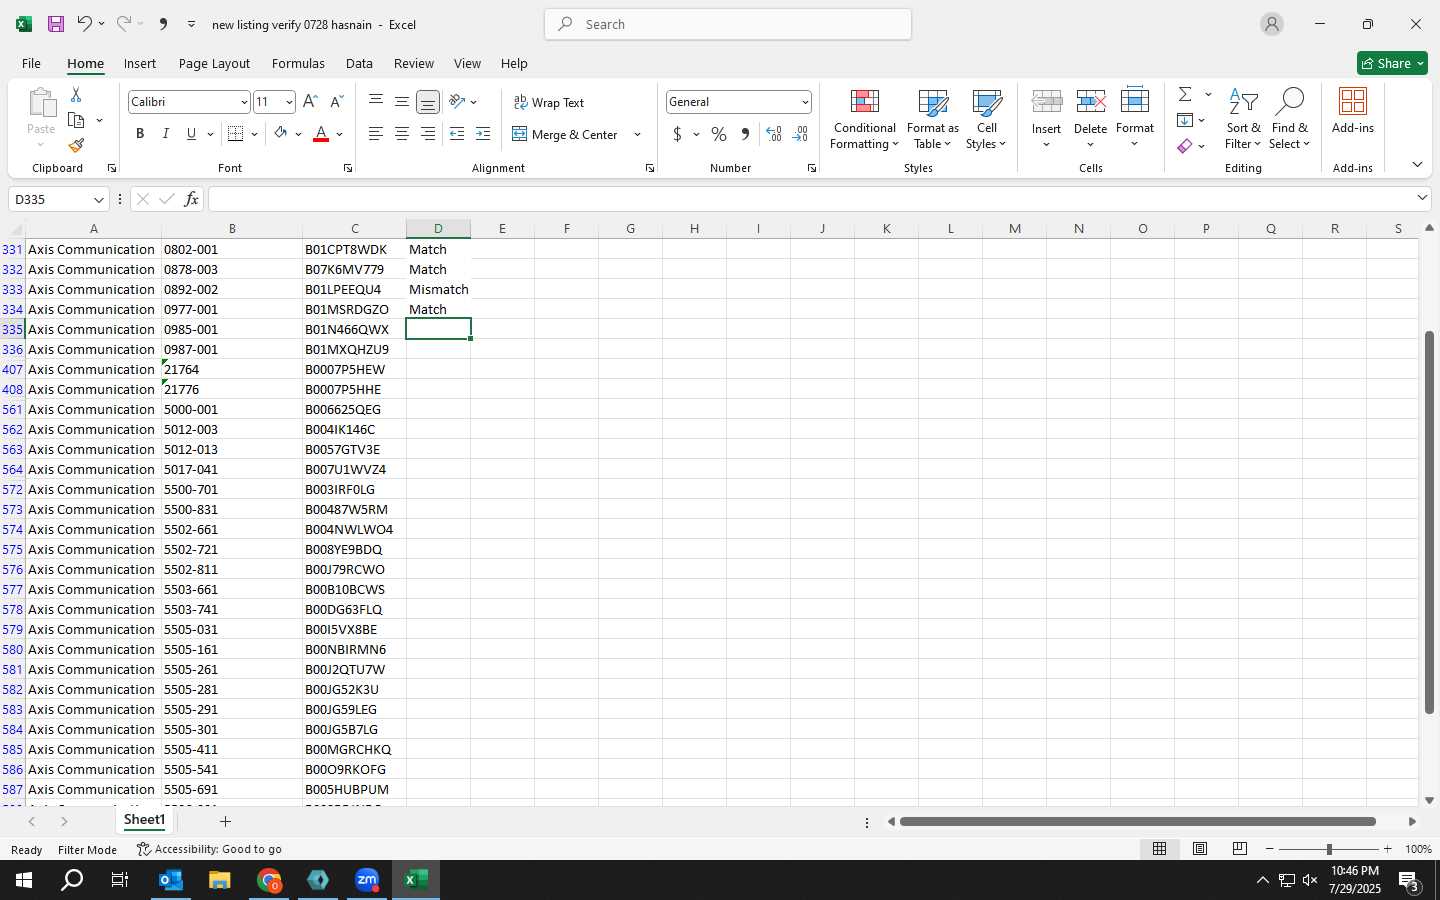Toggle Bottom Align for cell text
The height and width of the screenshot is (900, 1440).
pos(428,102)
